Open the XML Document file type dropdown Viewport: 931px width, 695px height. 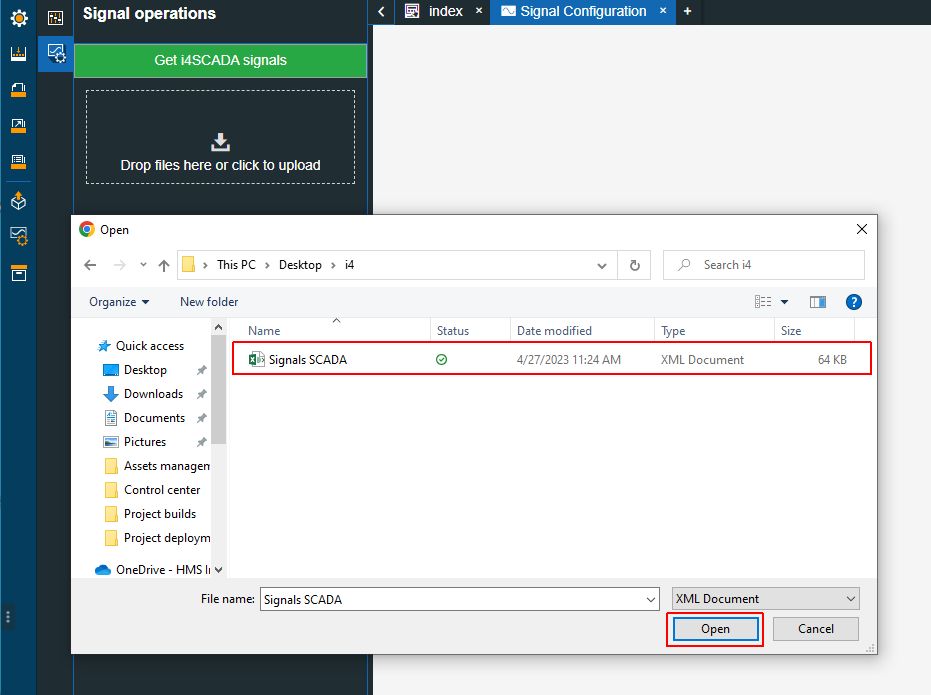point(765,599)
